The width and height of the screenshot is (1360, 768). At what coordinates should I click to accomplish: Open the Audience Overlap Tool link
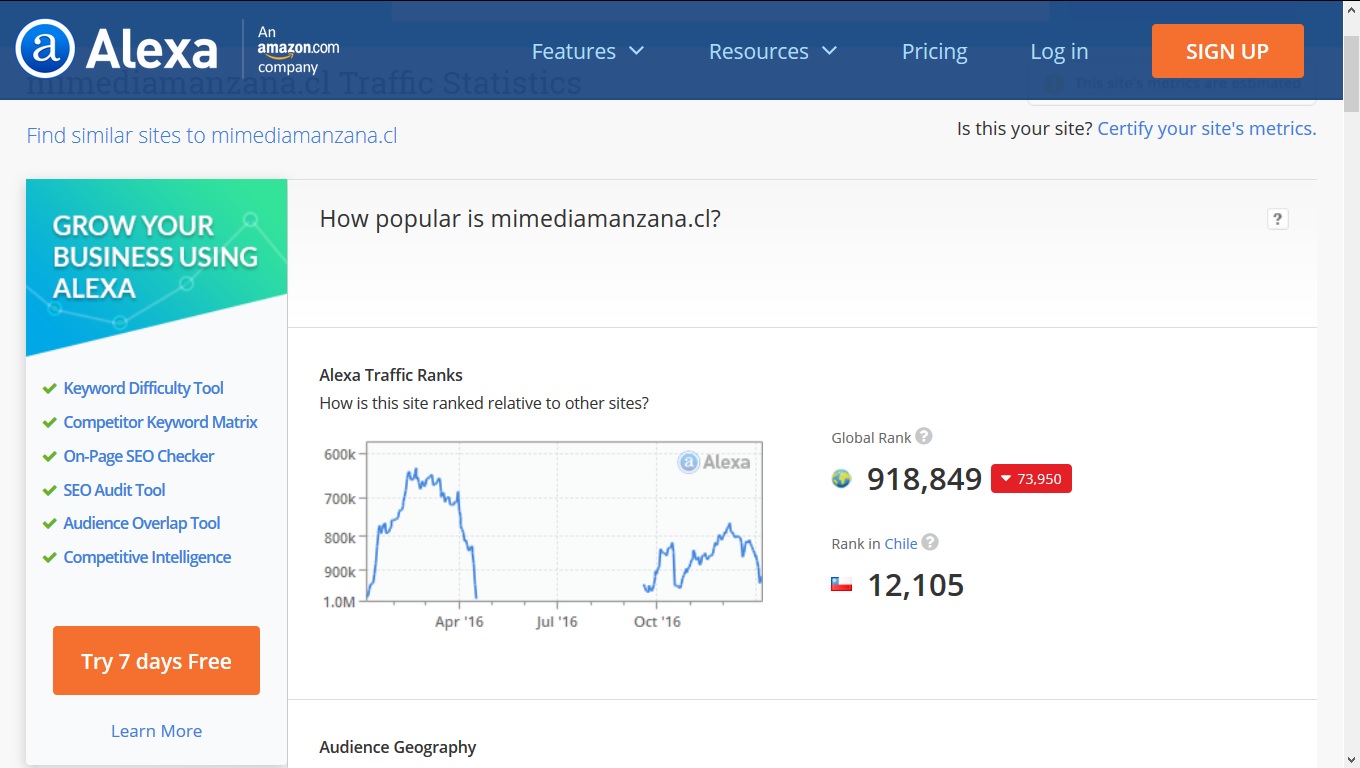[x=142, y=523]
